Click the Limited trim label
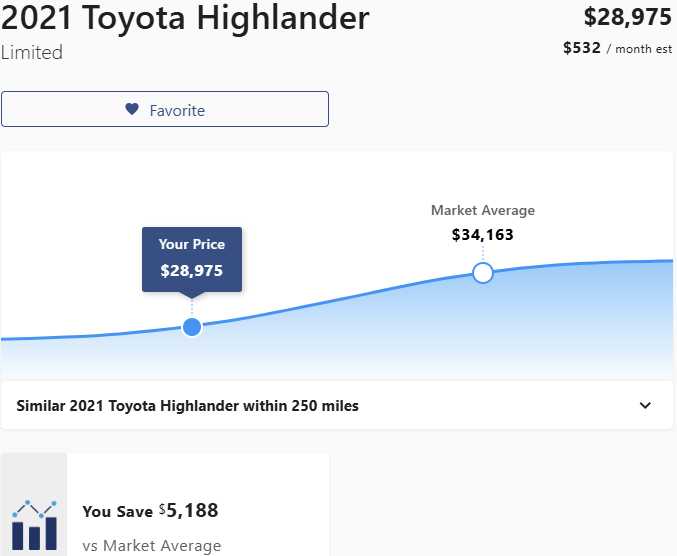This screenshot has width=677, height=556. (x=32, y=52)
